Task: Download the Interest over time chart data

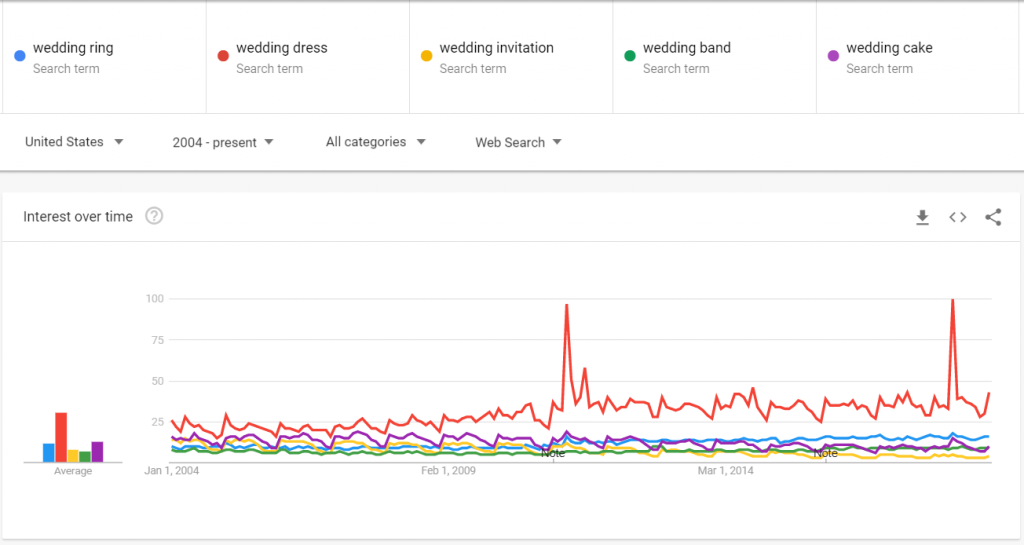Action: (923, 217)
